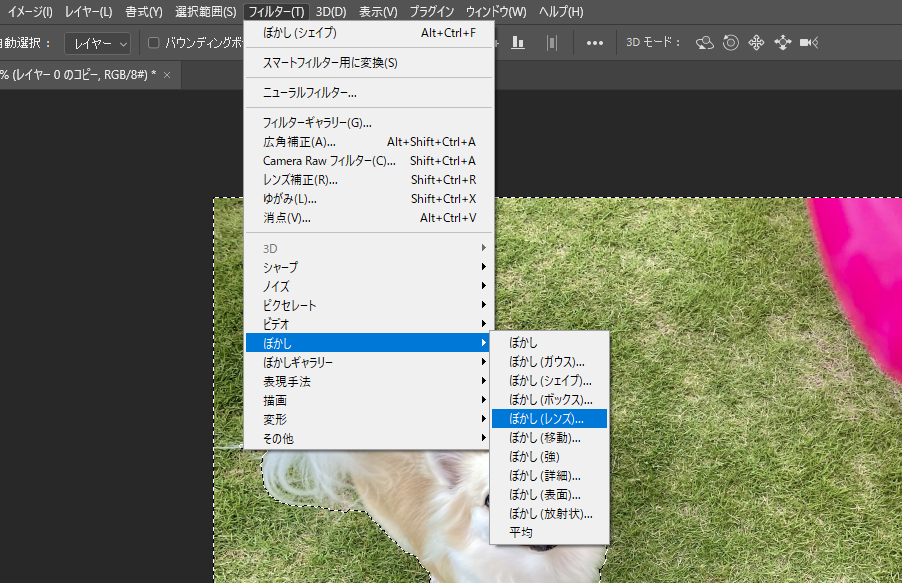Image resolution: width=902 pixels, height=583 pixels.
Task: Open the 表示(V) menu
Action: [x=378, y=12]
